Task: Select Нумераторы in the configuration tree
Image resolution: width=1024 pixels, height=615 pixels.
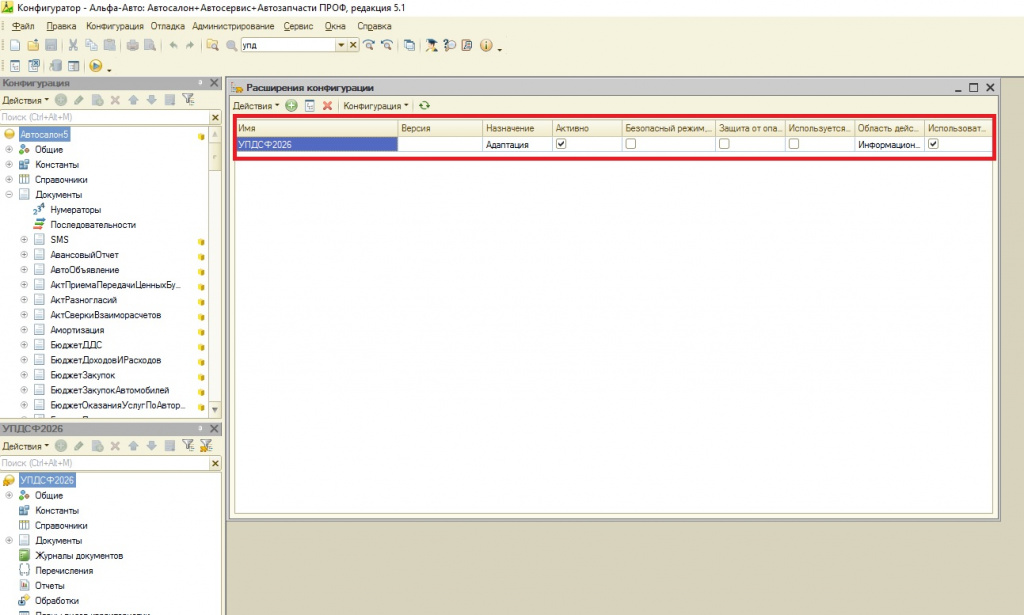Action: pos(76,210)
